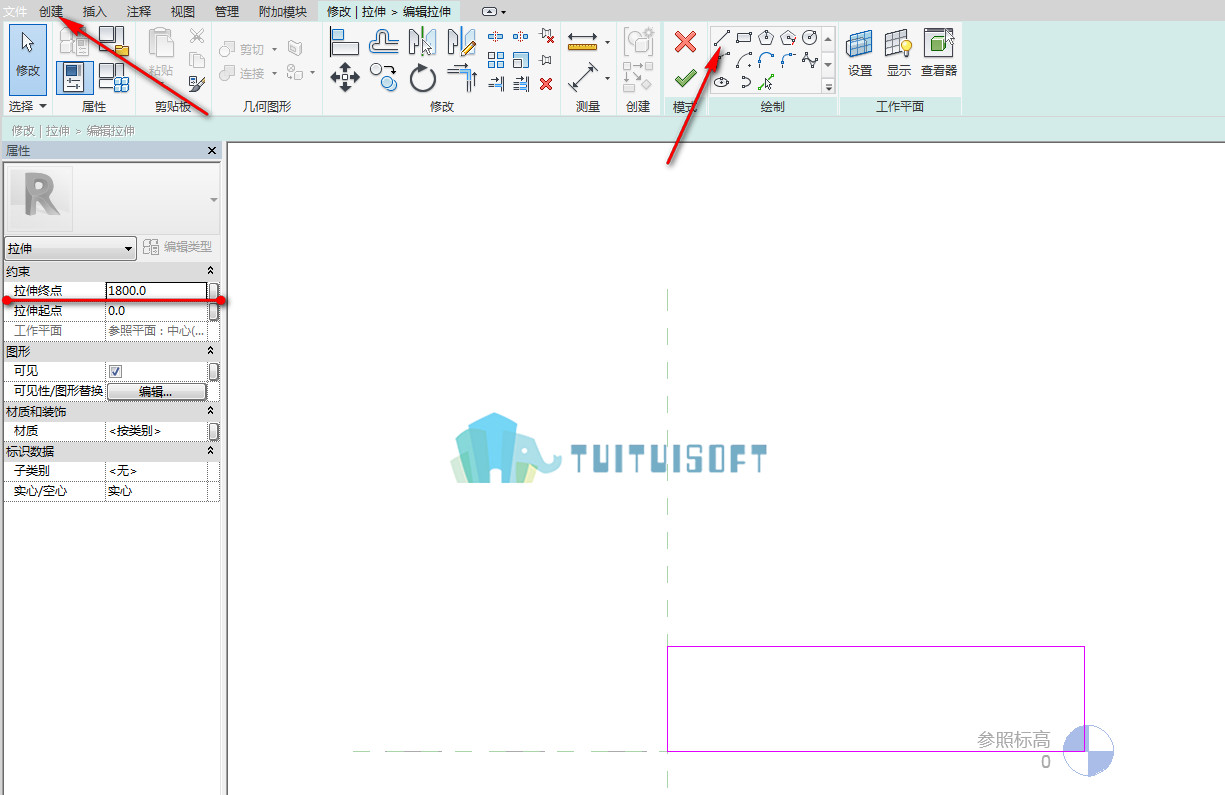Open the File (文件) menu
Screen dimensions: 1225x795
tap(16, 11)
